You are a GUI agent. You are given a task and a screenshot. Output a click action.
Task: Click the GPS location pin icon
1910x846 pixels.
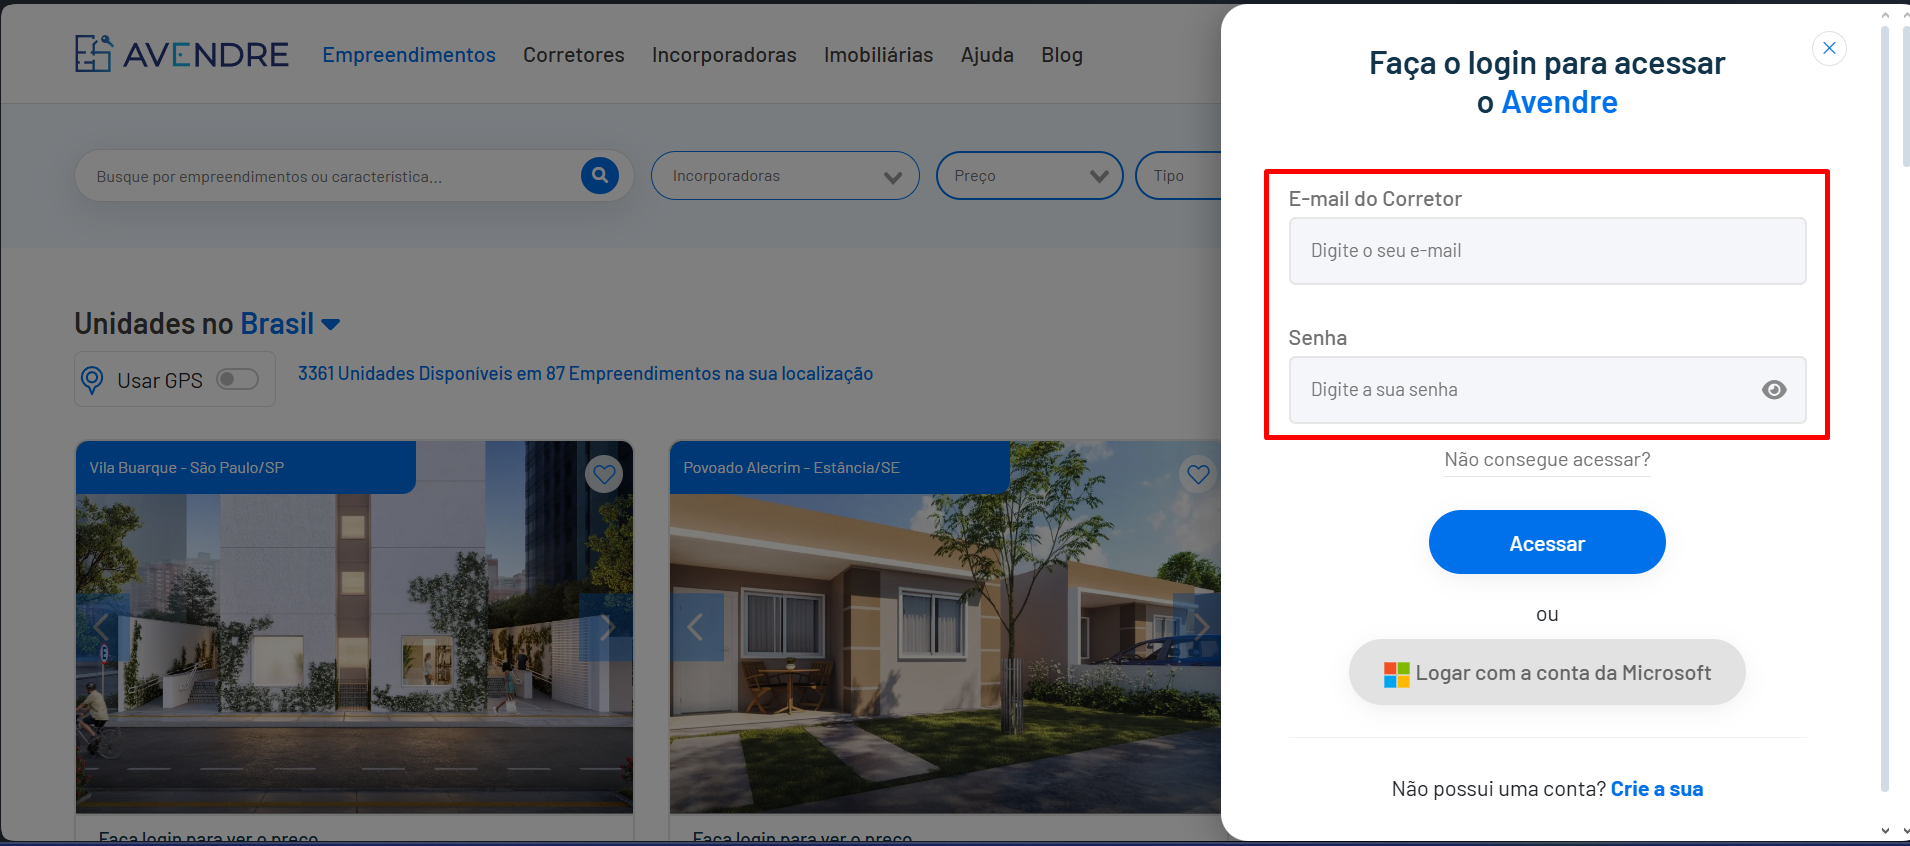coord(92,380)
